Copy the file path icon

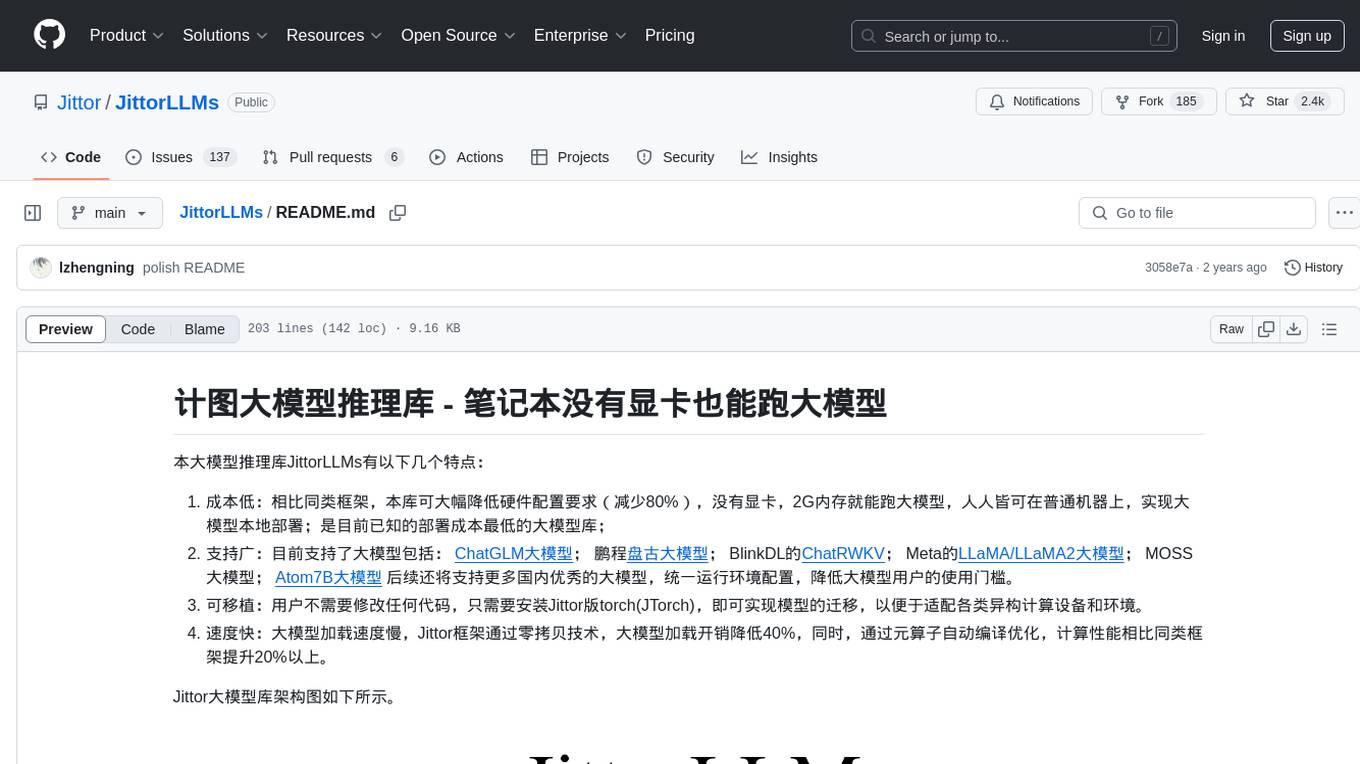coord(397,213)
